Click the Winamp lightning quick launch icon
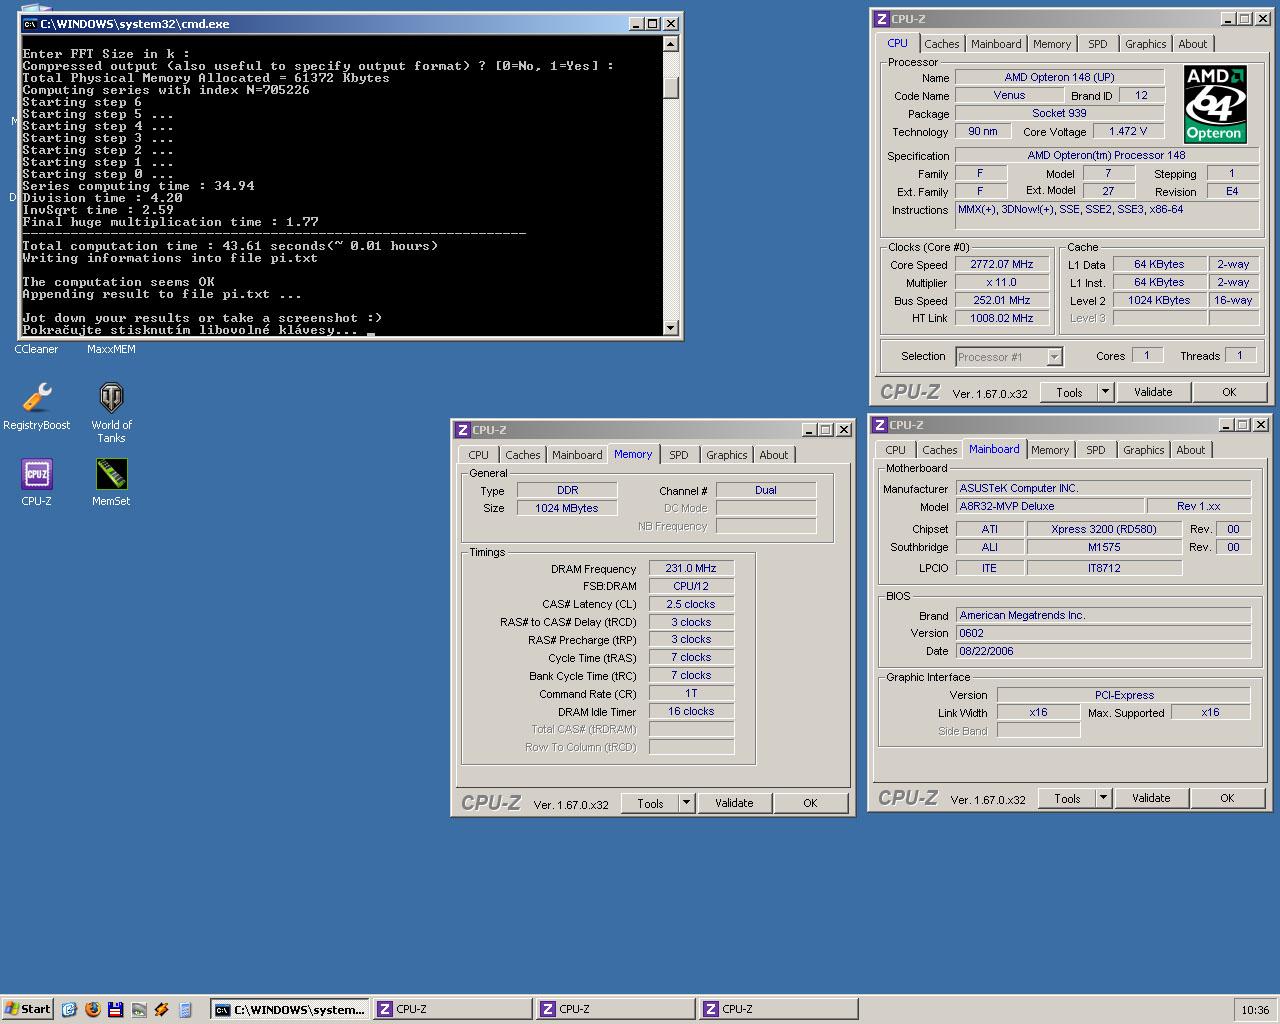Viewport: 1280px width, 1024px height. coord(162,1009)
